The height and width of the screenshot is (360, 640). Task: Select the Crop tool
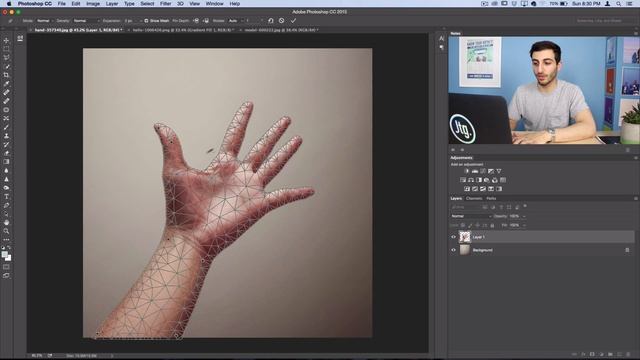(x=6, y=75)
